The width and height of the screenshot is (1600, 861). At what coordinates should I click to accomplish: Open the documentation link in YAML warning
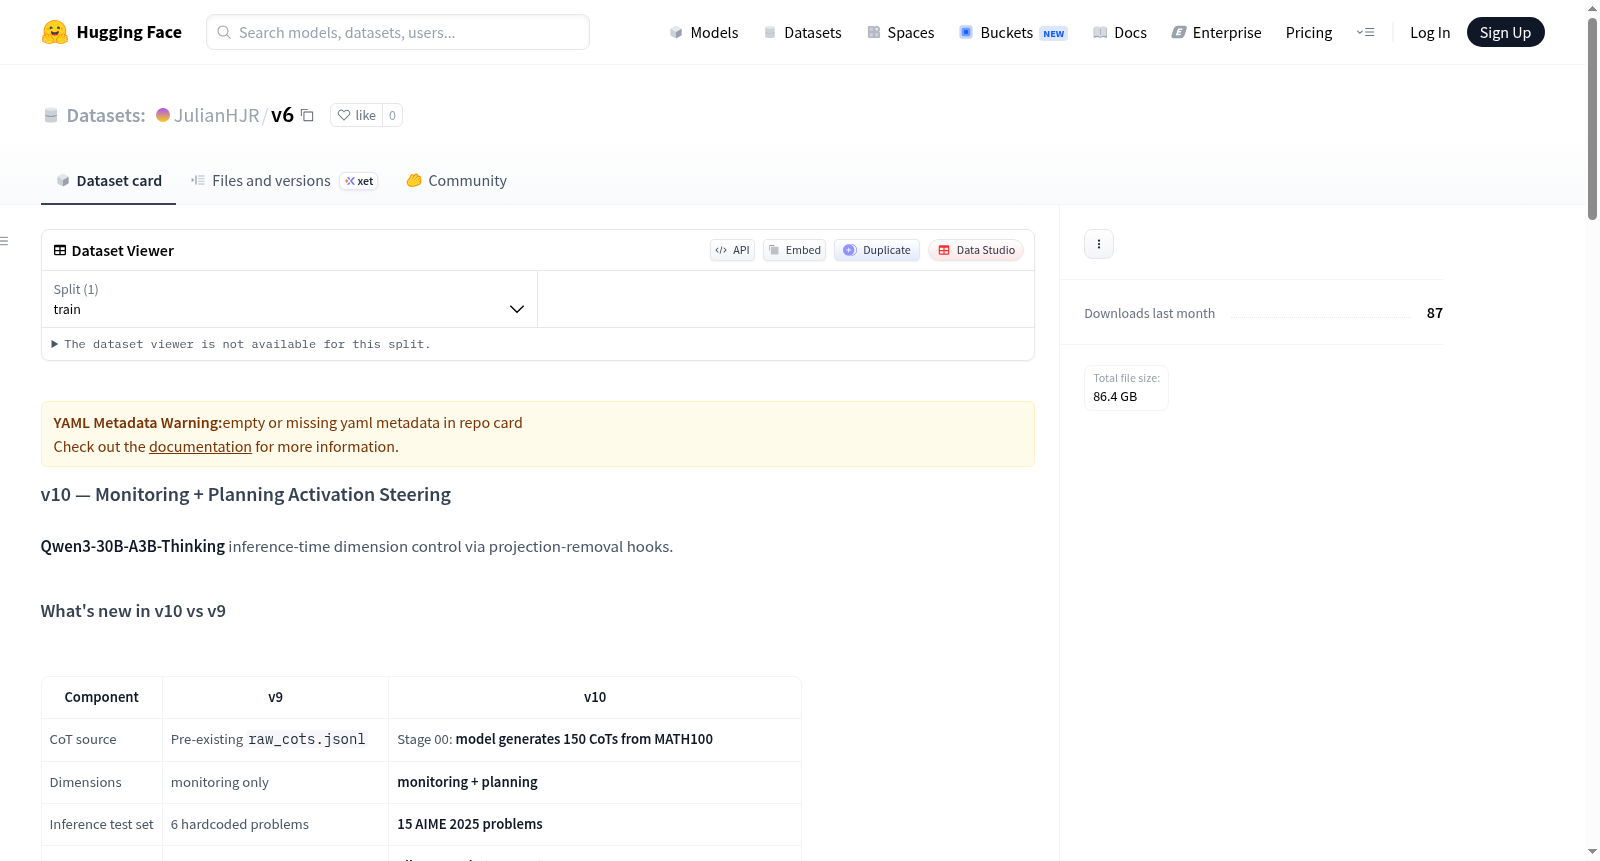coord(200,447)
